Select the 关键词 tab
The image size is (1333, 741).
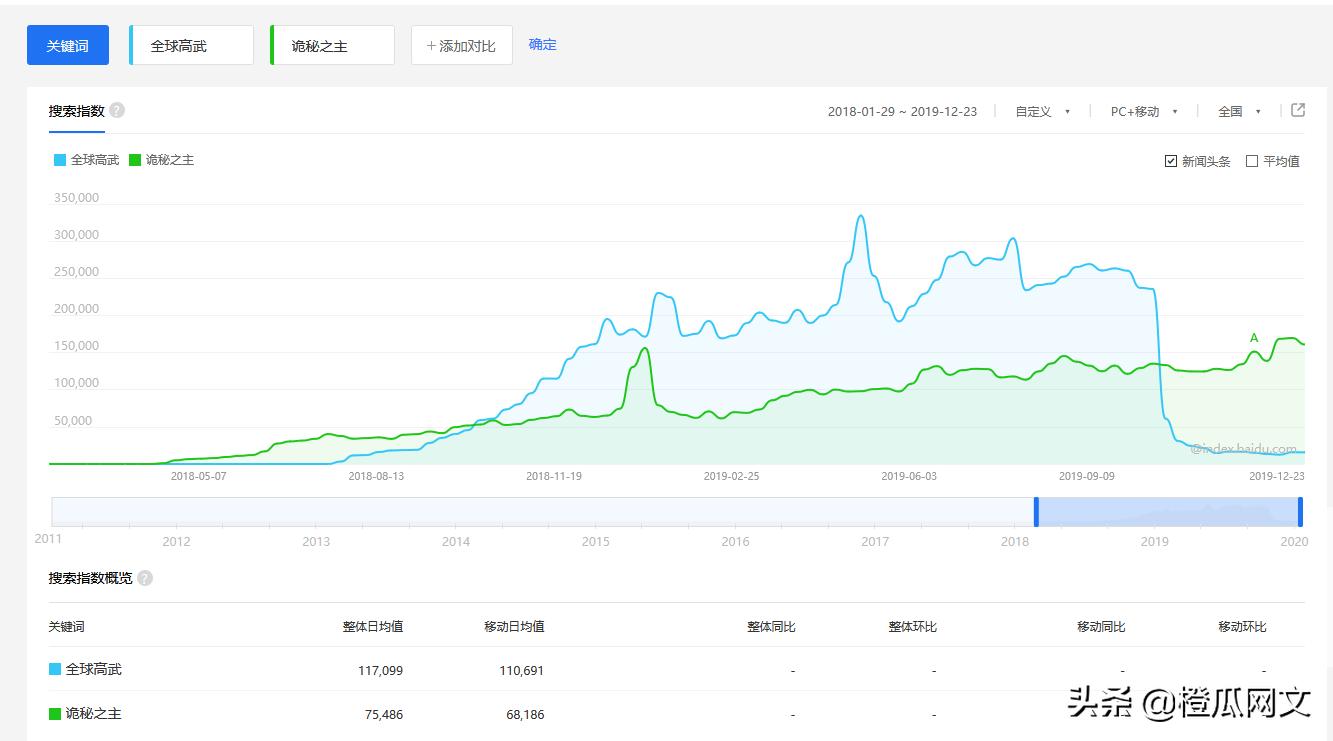pyautogui.click(x=67, y=44)
